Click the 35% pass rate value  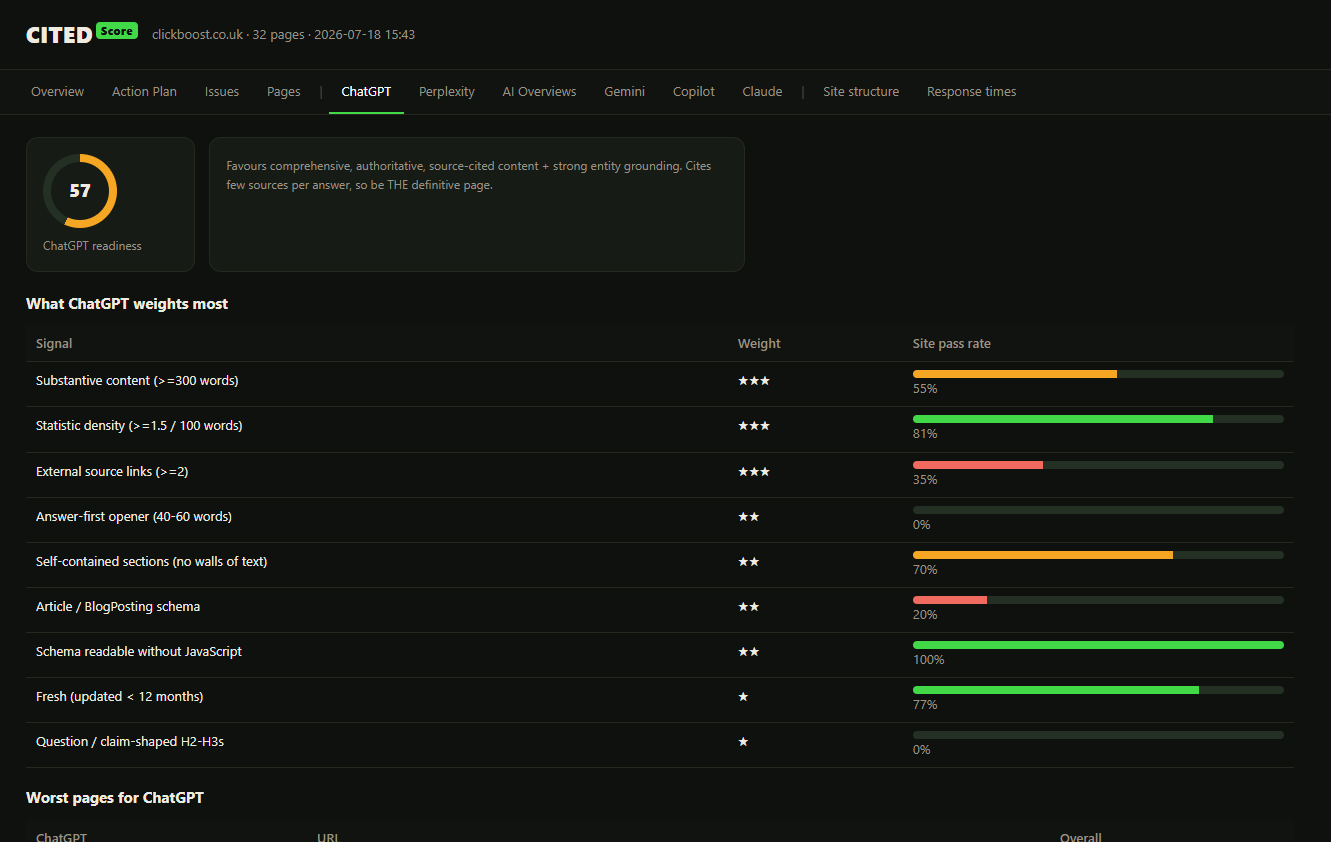(x=925, y=480)
